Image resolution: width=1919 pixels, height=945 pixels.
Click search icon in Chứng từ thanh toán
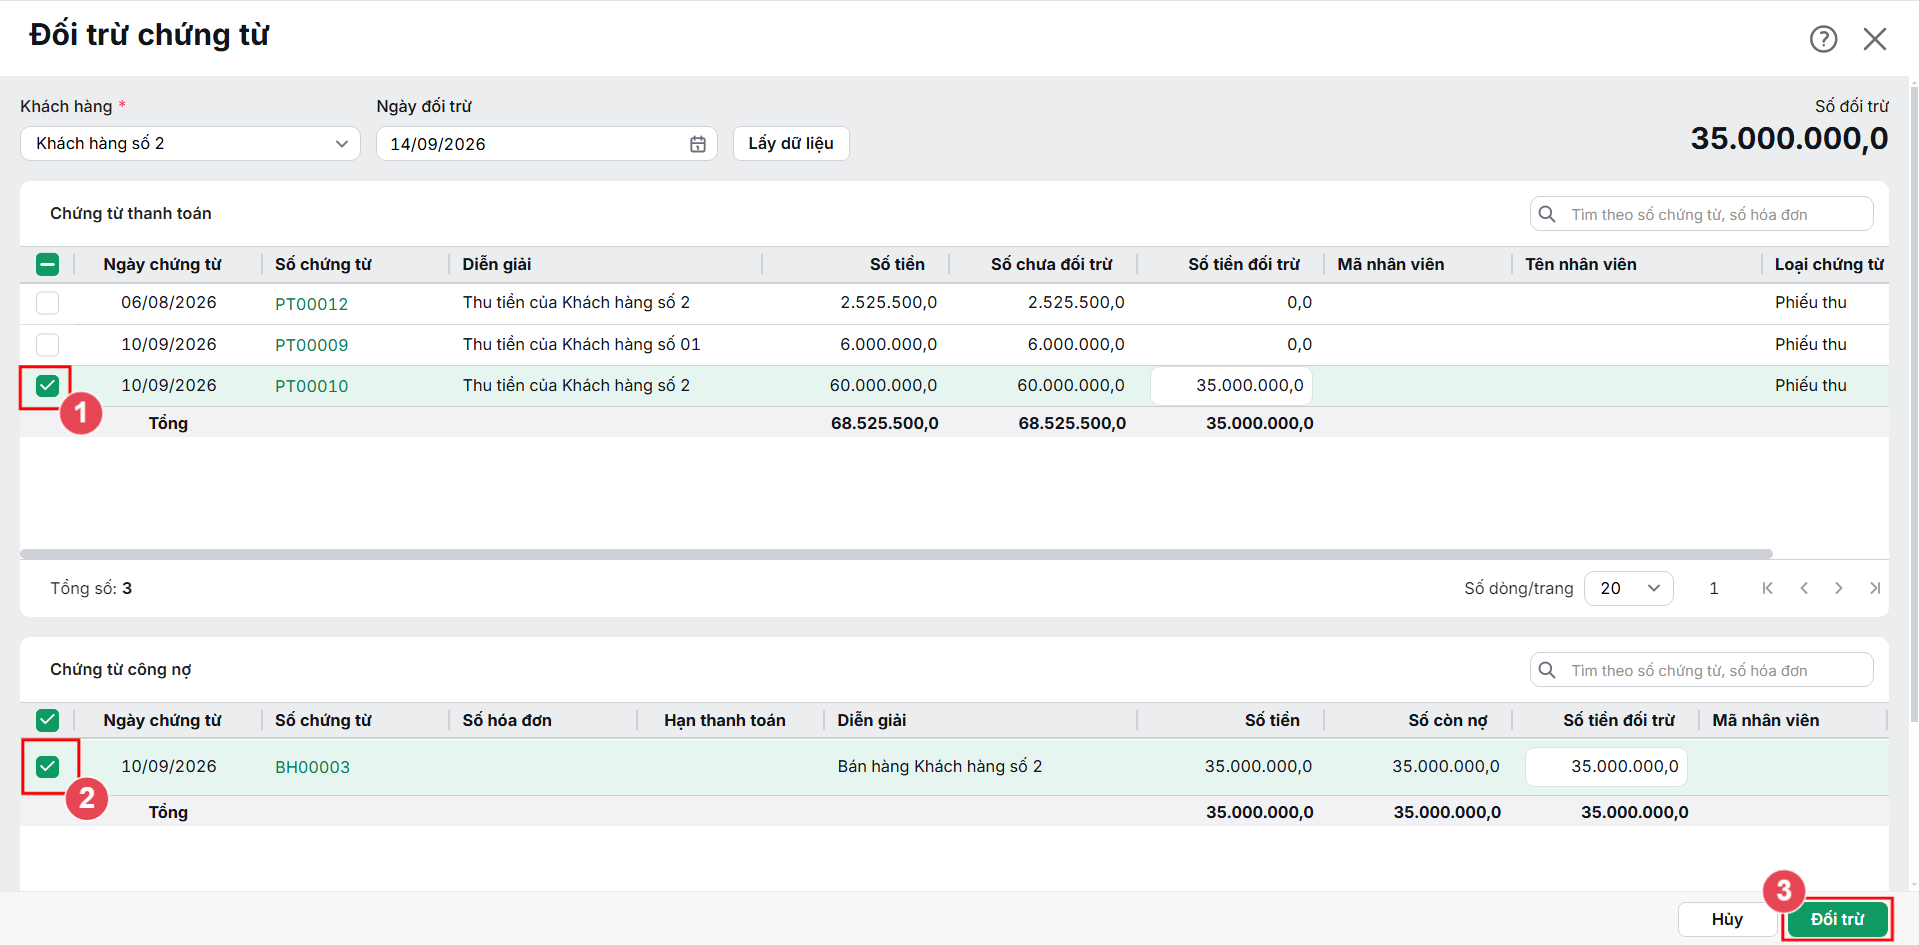tap(1547, 214)
